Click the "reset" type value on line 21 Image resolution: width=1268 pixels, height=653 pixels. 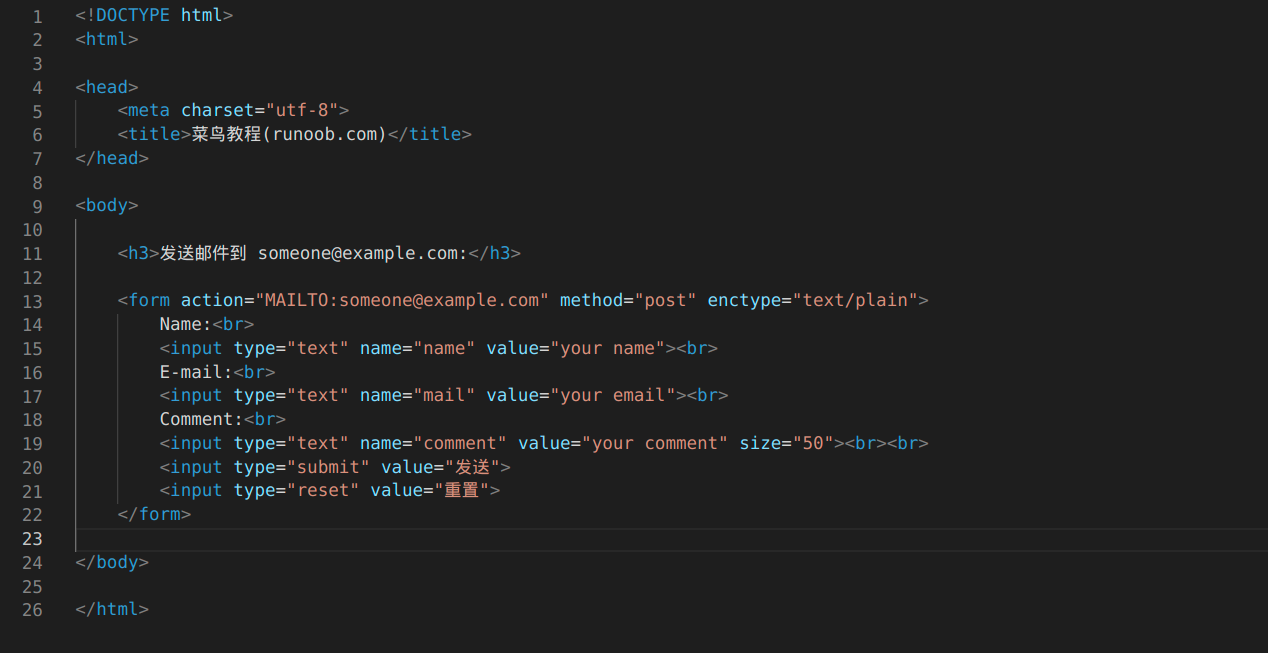click(x=323, y=490)
